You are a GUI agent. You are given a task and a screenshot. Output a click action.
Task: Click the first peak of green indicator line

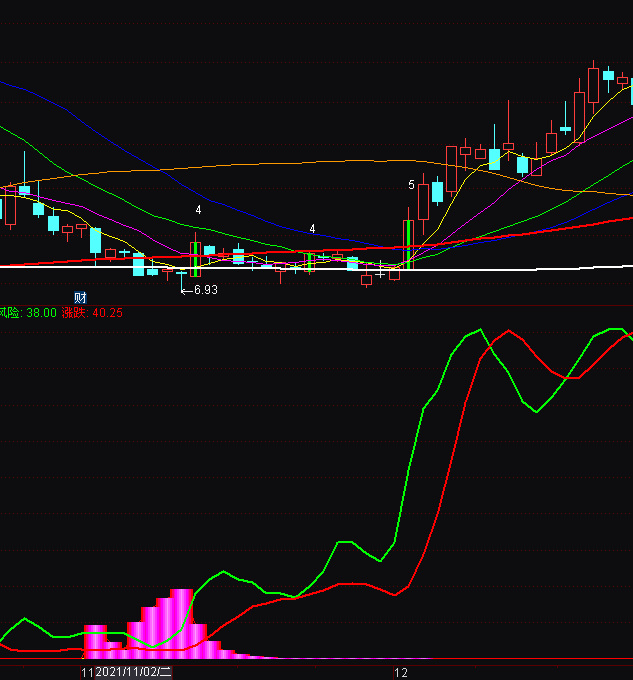[480, 329]
